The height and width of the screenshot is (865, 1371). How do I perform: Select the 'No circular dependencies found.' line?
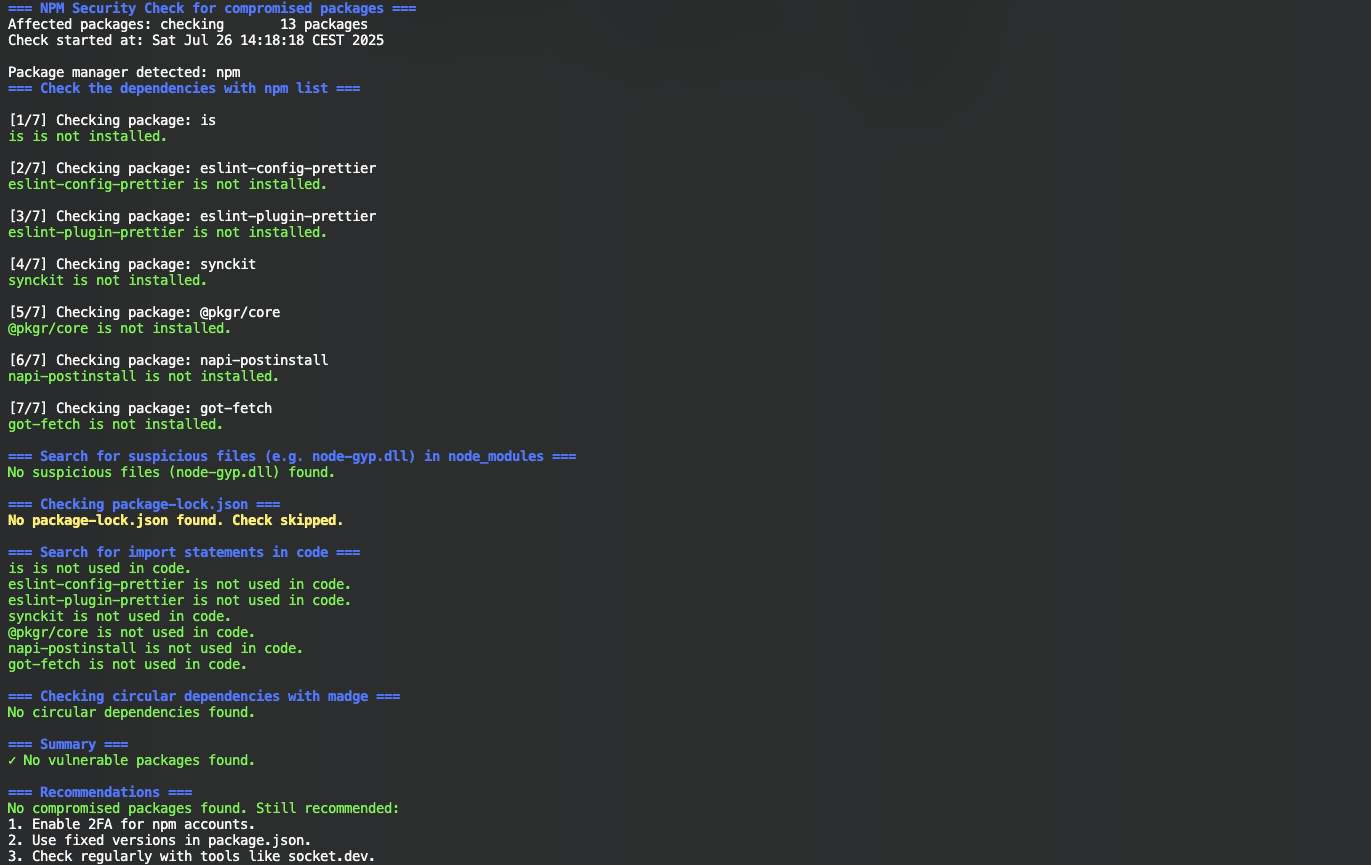coord(132,712)
